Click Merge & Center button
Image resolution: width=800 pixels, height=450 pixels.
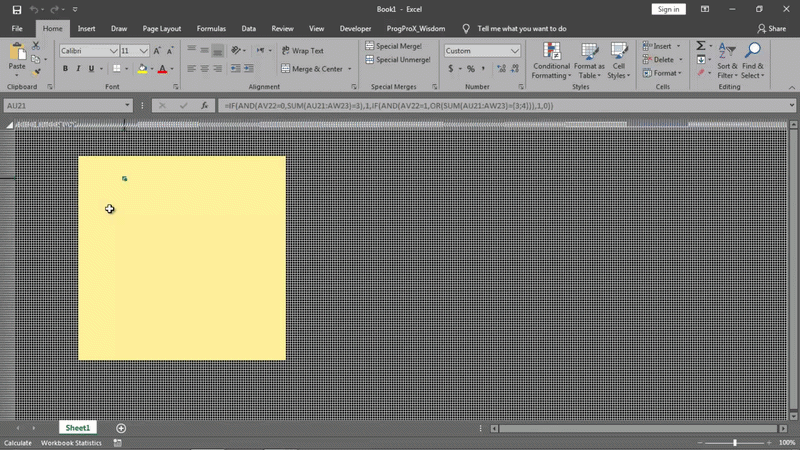coord(312,69)
